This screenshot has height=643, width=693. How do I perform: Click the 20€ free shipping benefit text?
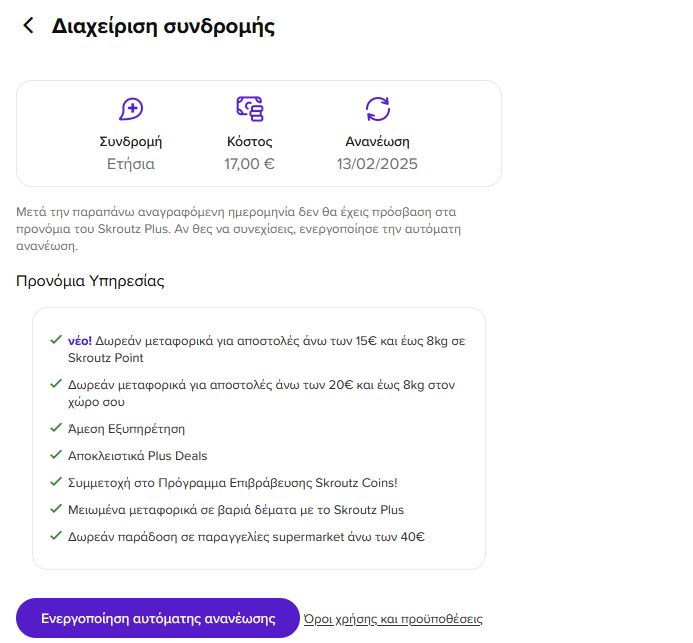click(x=261, y=393)
